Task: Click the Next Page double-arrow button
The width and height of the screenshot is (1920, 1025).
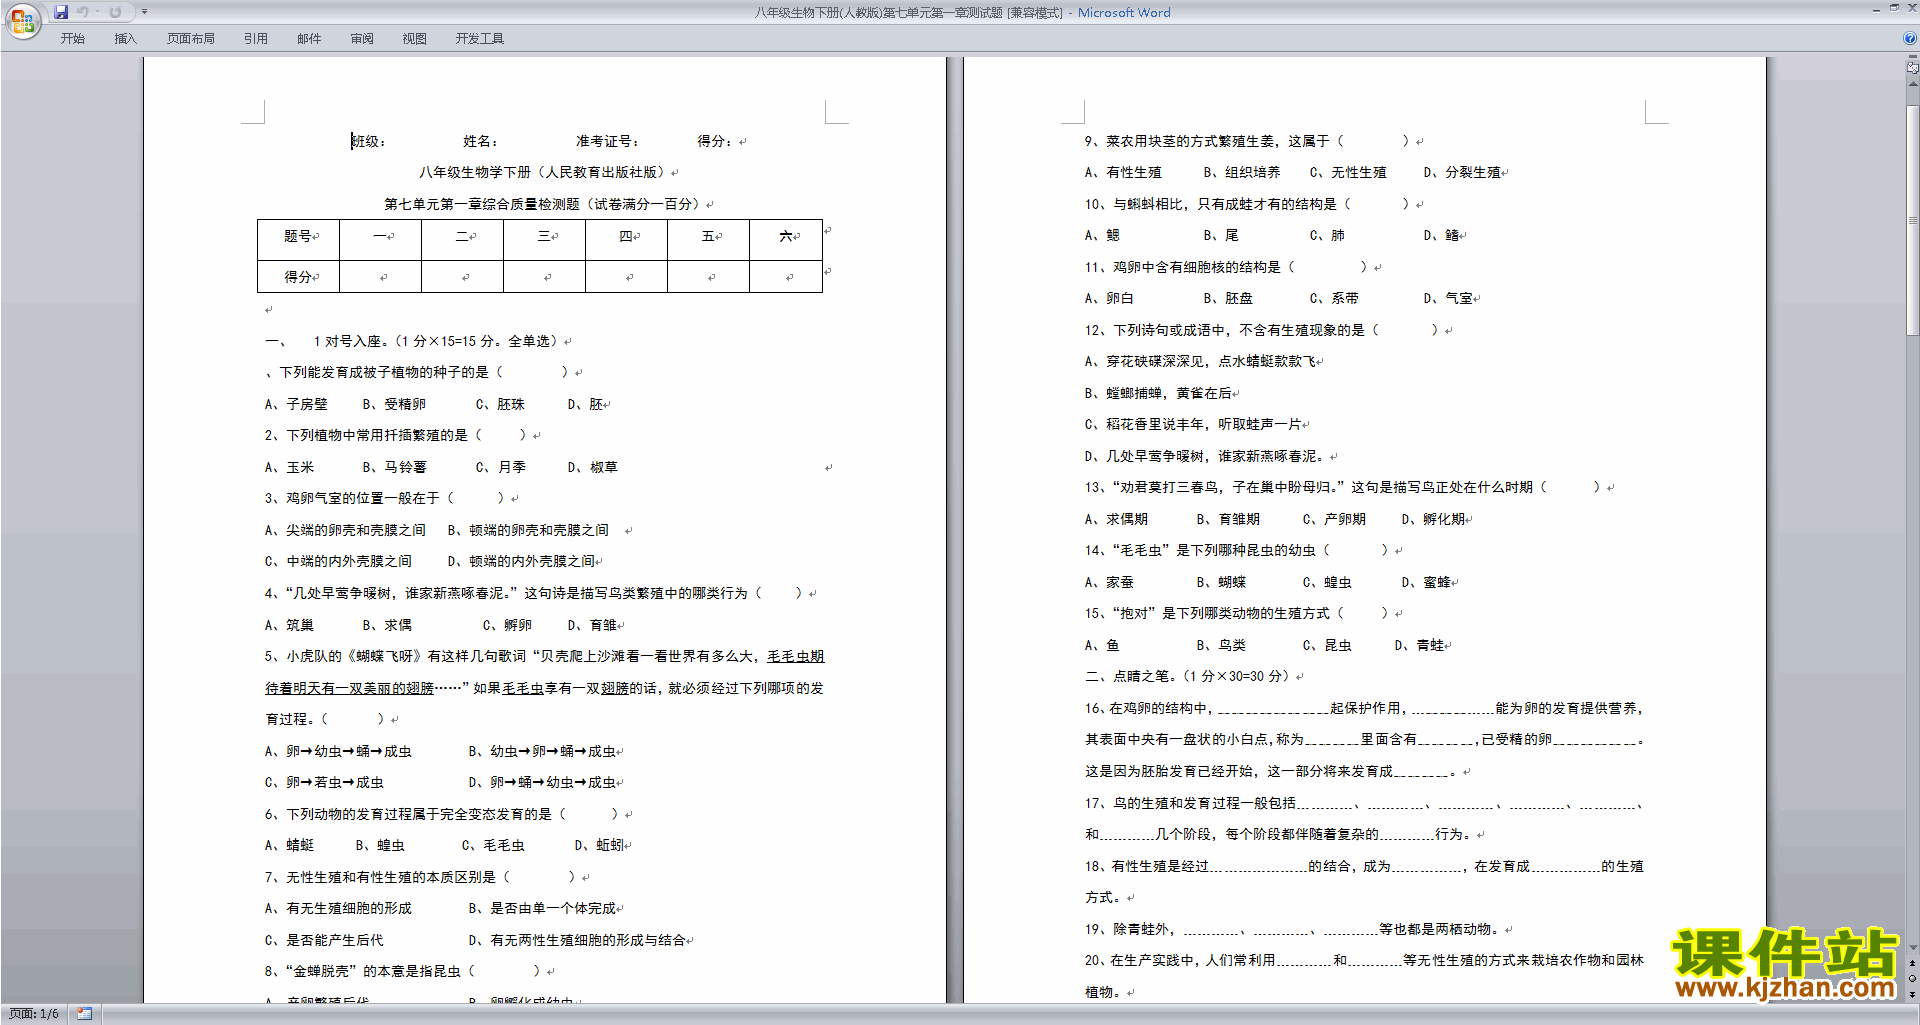Action: (x=1913, y=994)
